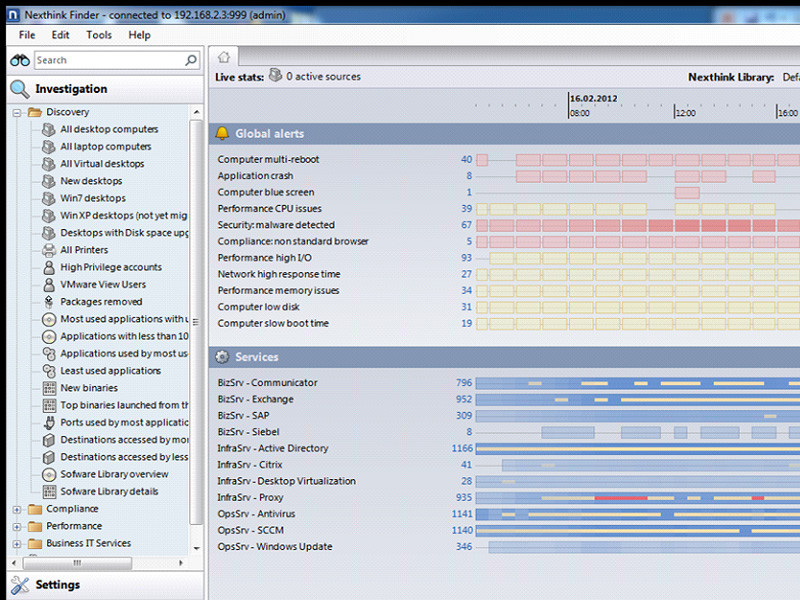Click the Live stats computer icon
This screenshot has height=600, width=800.
click(276, 76)
